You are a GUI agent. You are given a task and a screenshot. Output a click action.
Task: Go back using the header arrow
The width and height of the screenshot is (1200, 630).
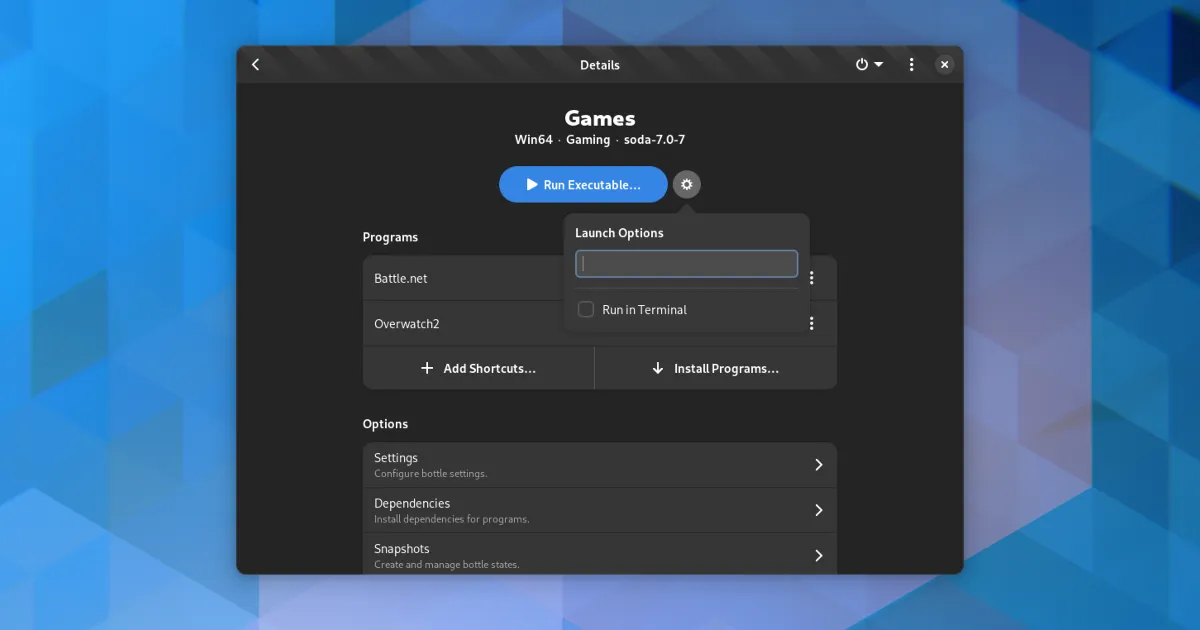click(x=255, y=65)
